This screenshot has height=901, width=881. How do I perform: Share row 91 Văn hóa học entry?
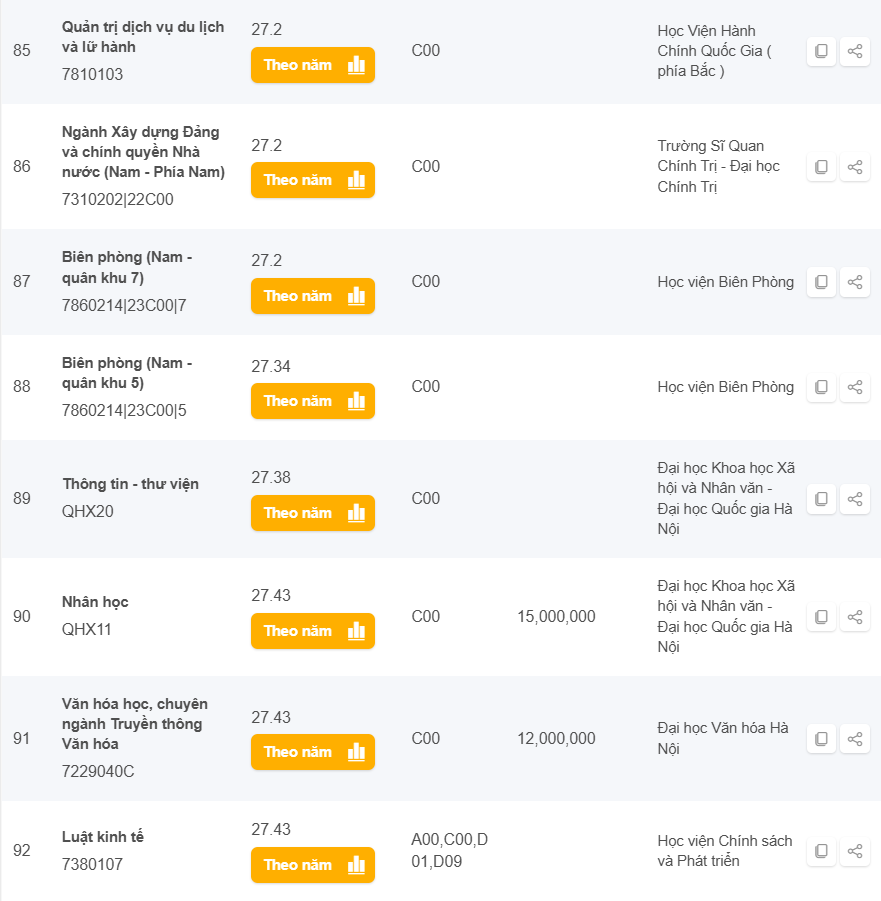(x=855, y=739)
